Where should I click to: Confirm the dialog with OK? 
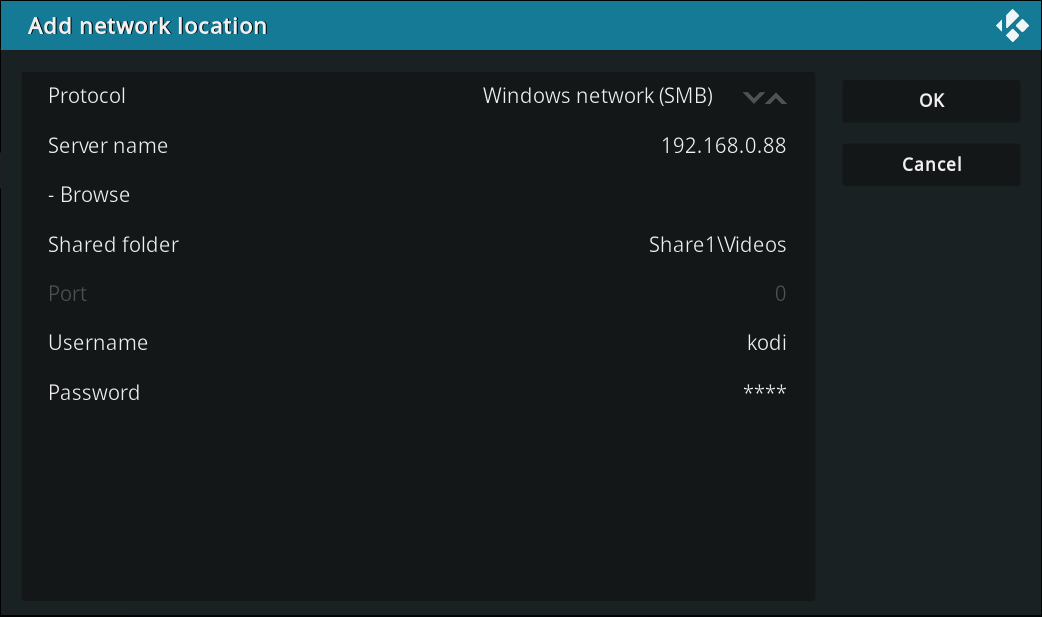coord(931,101)
